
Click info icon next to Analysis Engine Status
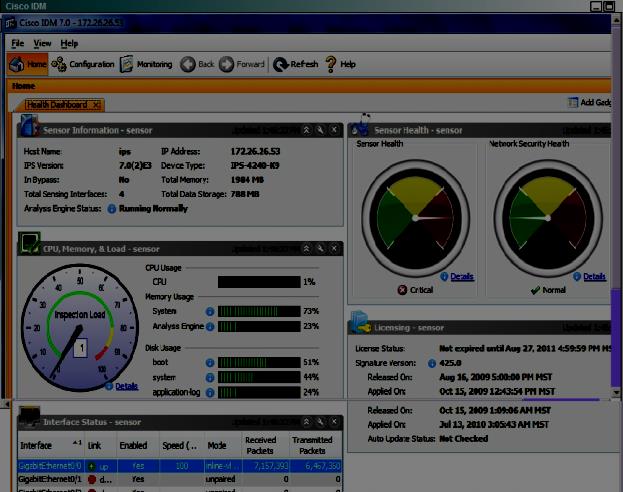click(112, 209)
